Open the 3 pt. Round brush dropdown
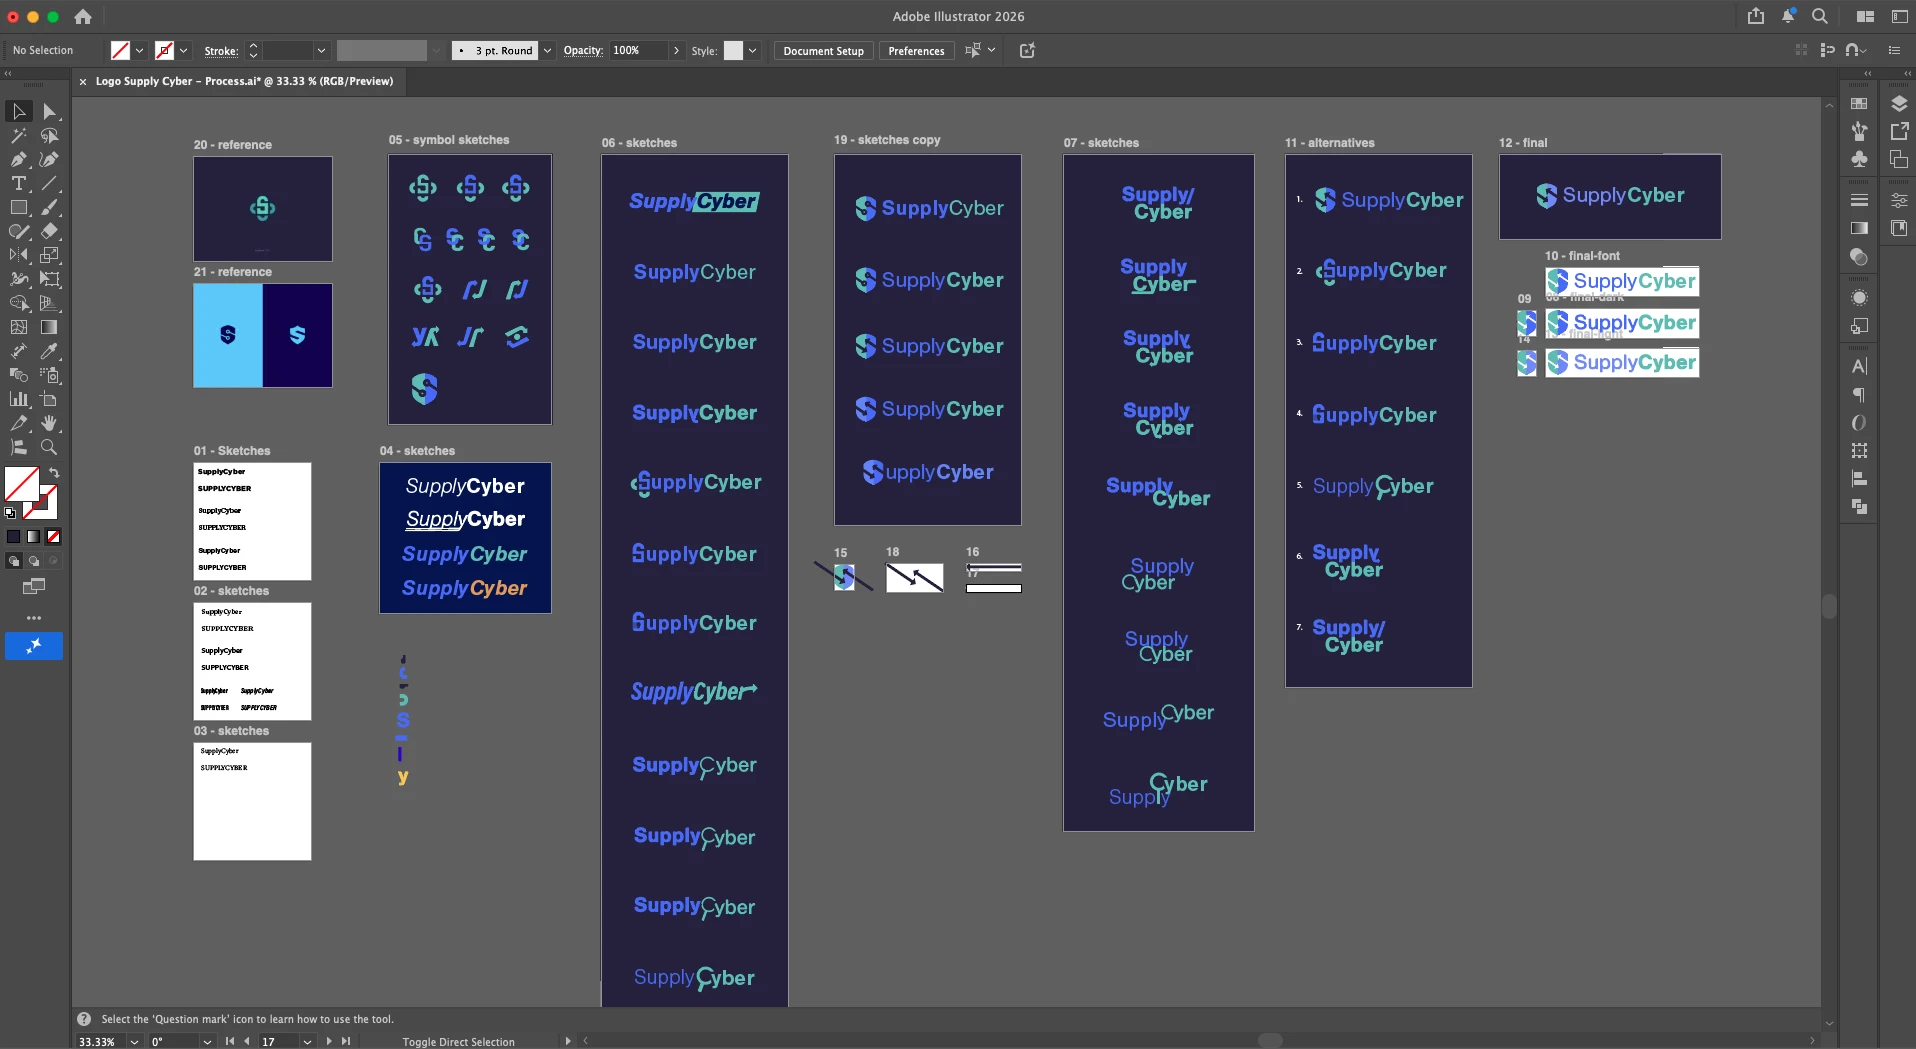The width and height of the screenshot is (1916, 1049). tap(547, 50)
